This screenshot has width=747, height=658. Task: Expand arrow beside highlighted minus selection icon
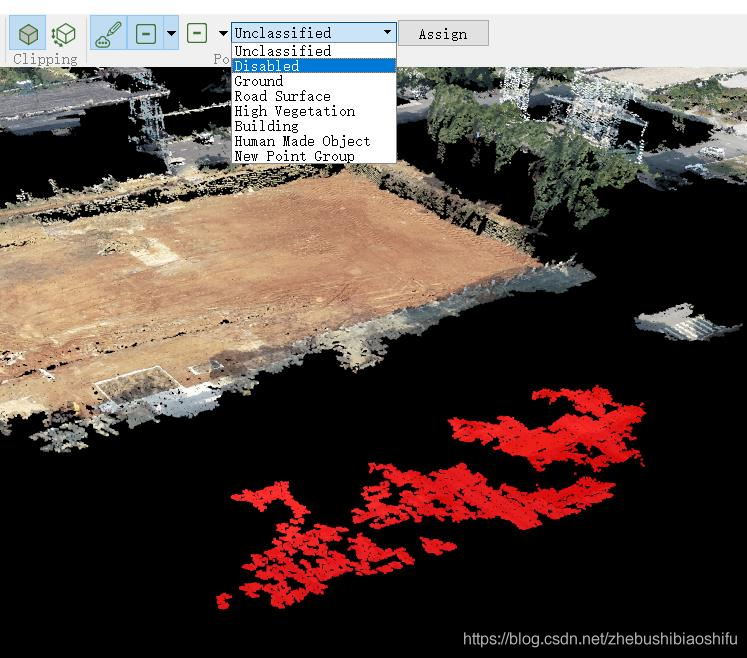click(172, 33)
